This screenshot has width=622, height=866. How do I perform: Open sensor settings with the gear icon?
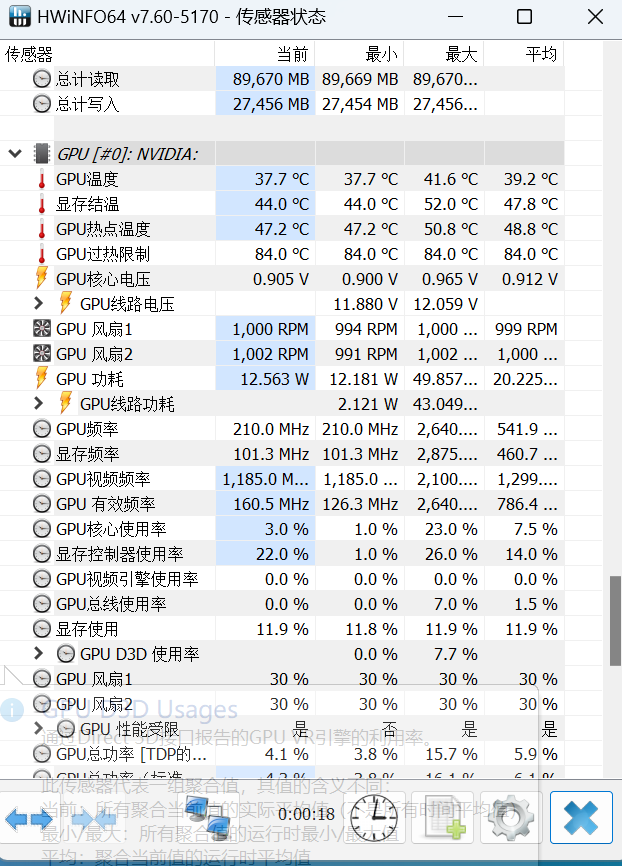click(x=509, y=818)
